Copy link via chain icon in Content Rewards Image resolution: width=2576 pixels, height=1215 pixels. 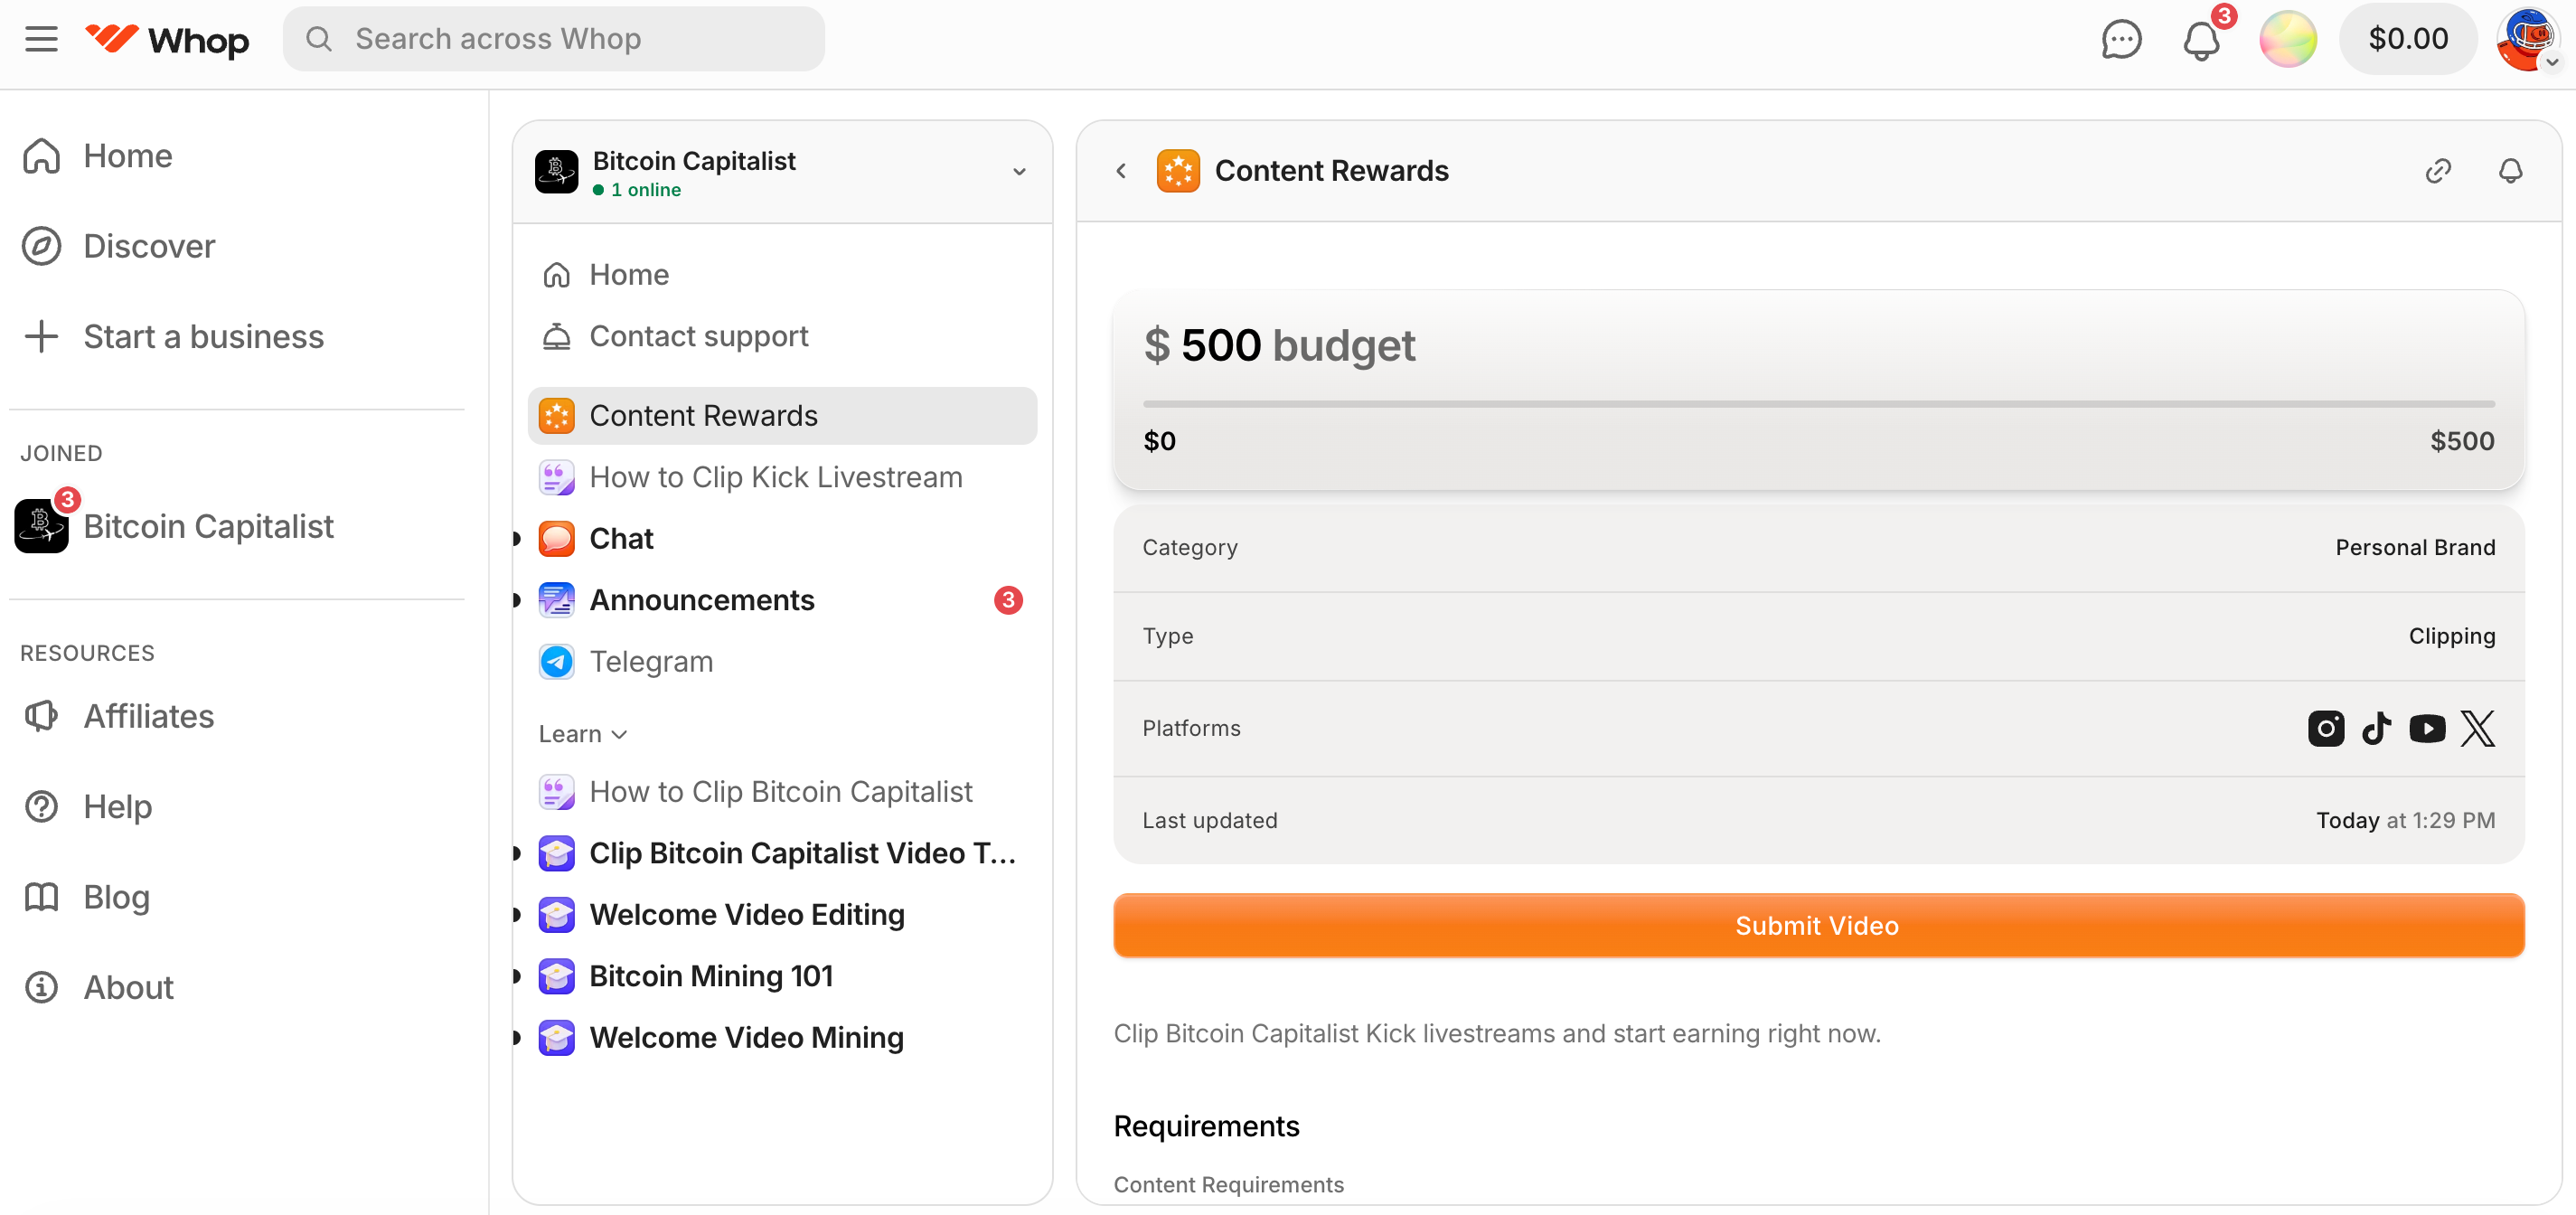[2438, 171]
